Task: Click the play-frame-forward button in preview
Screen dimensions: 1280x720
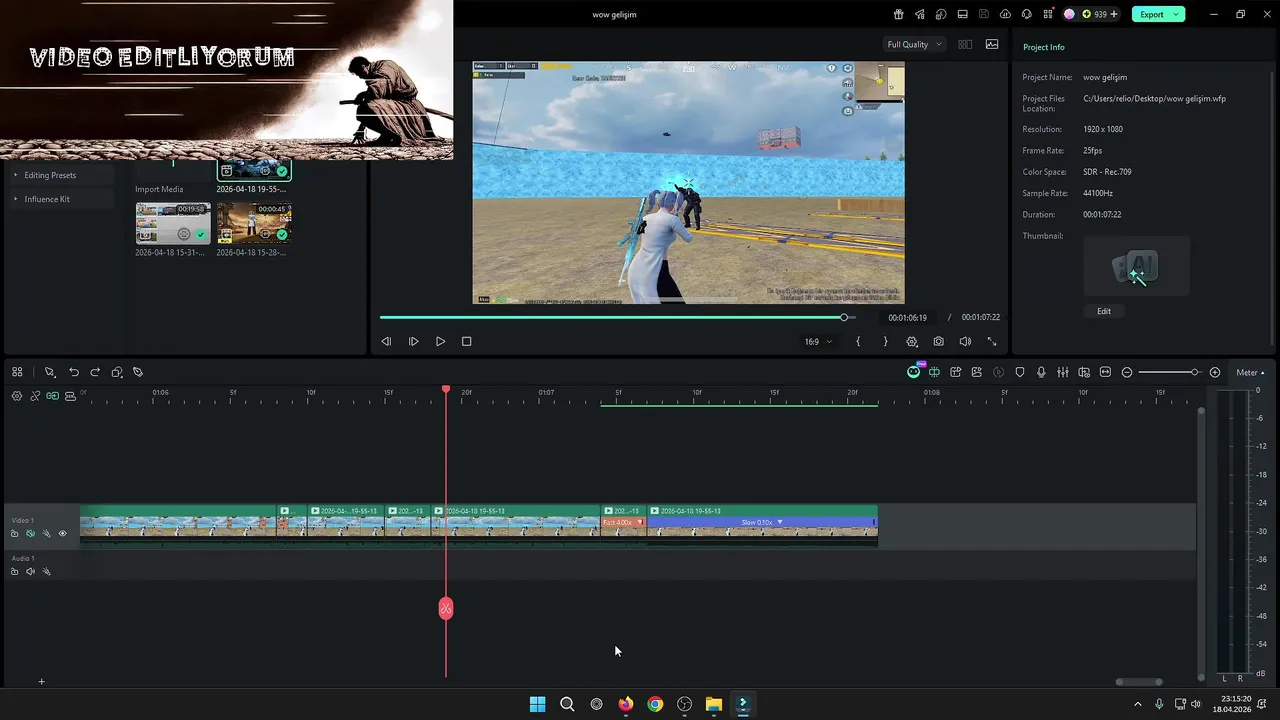Action: (x=413, y=341)
